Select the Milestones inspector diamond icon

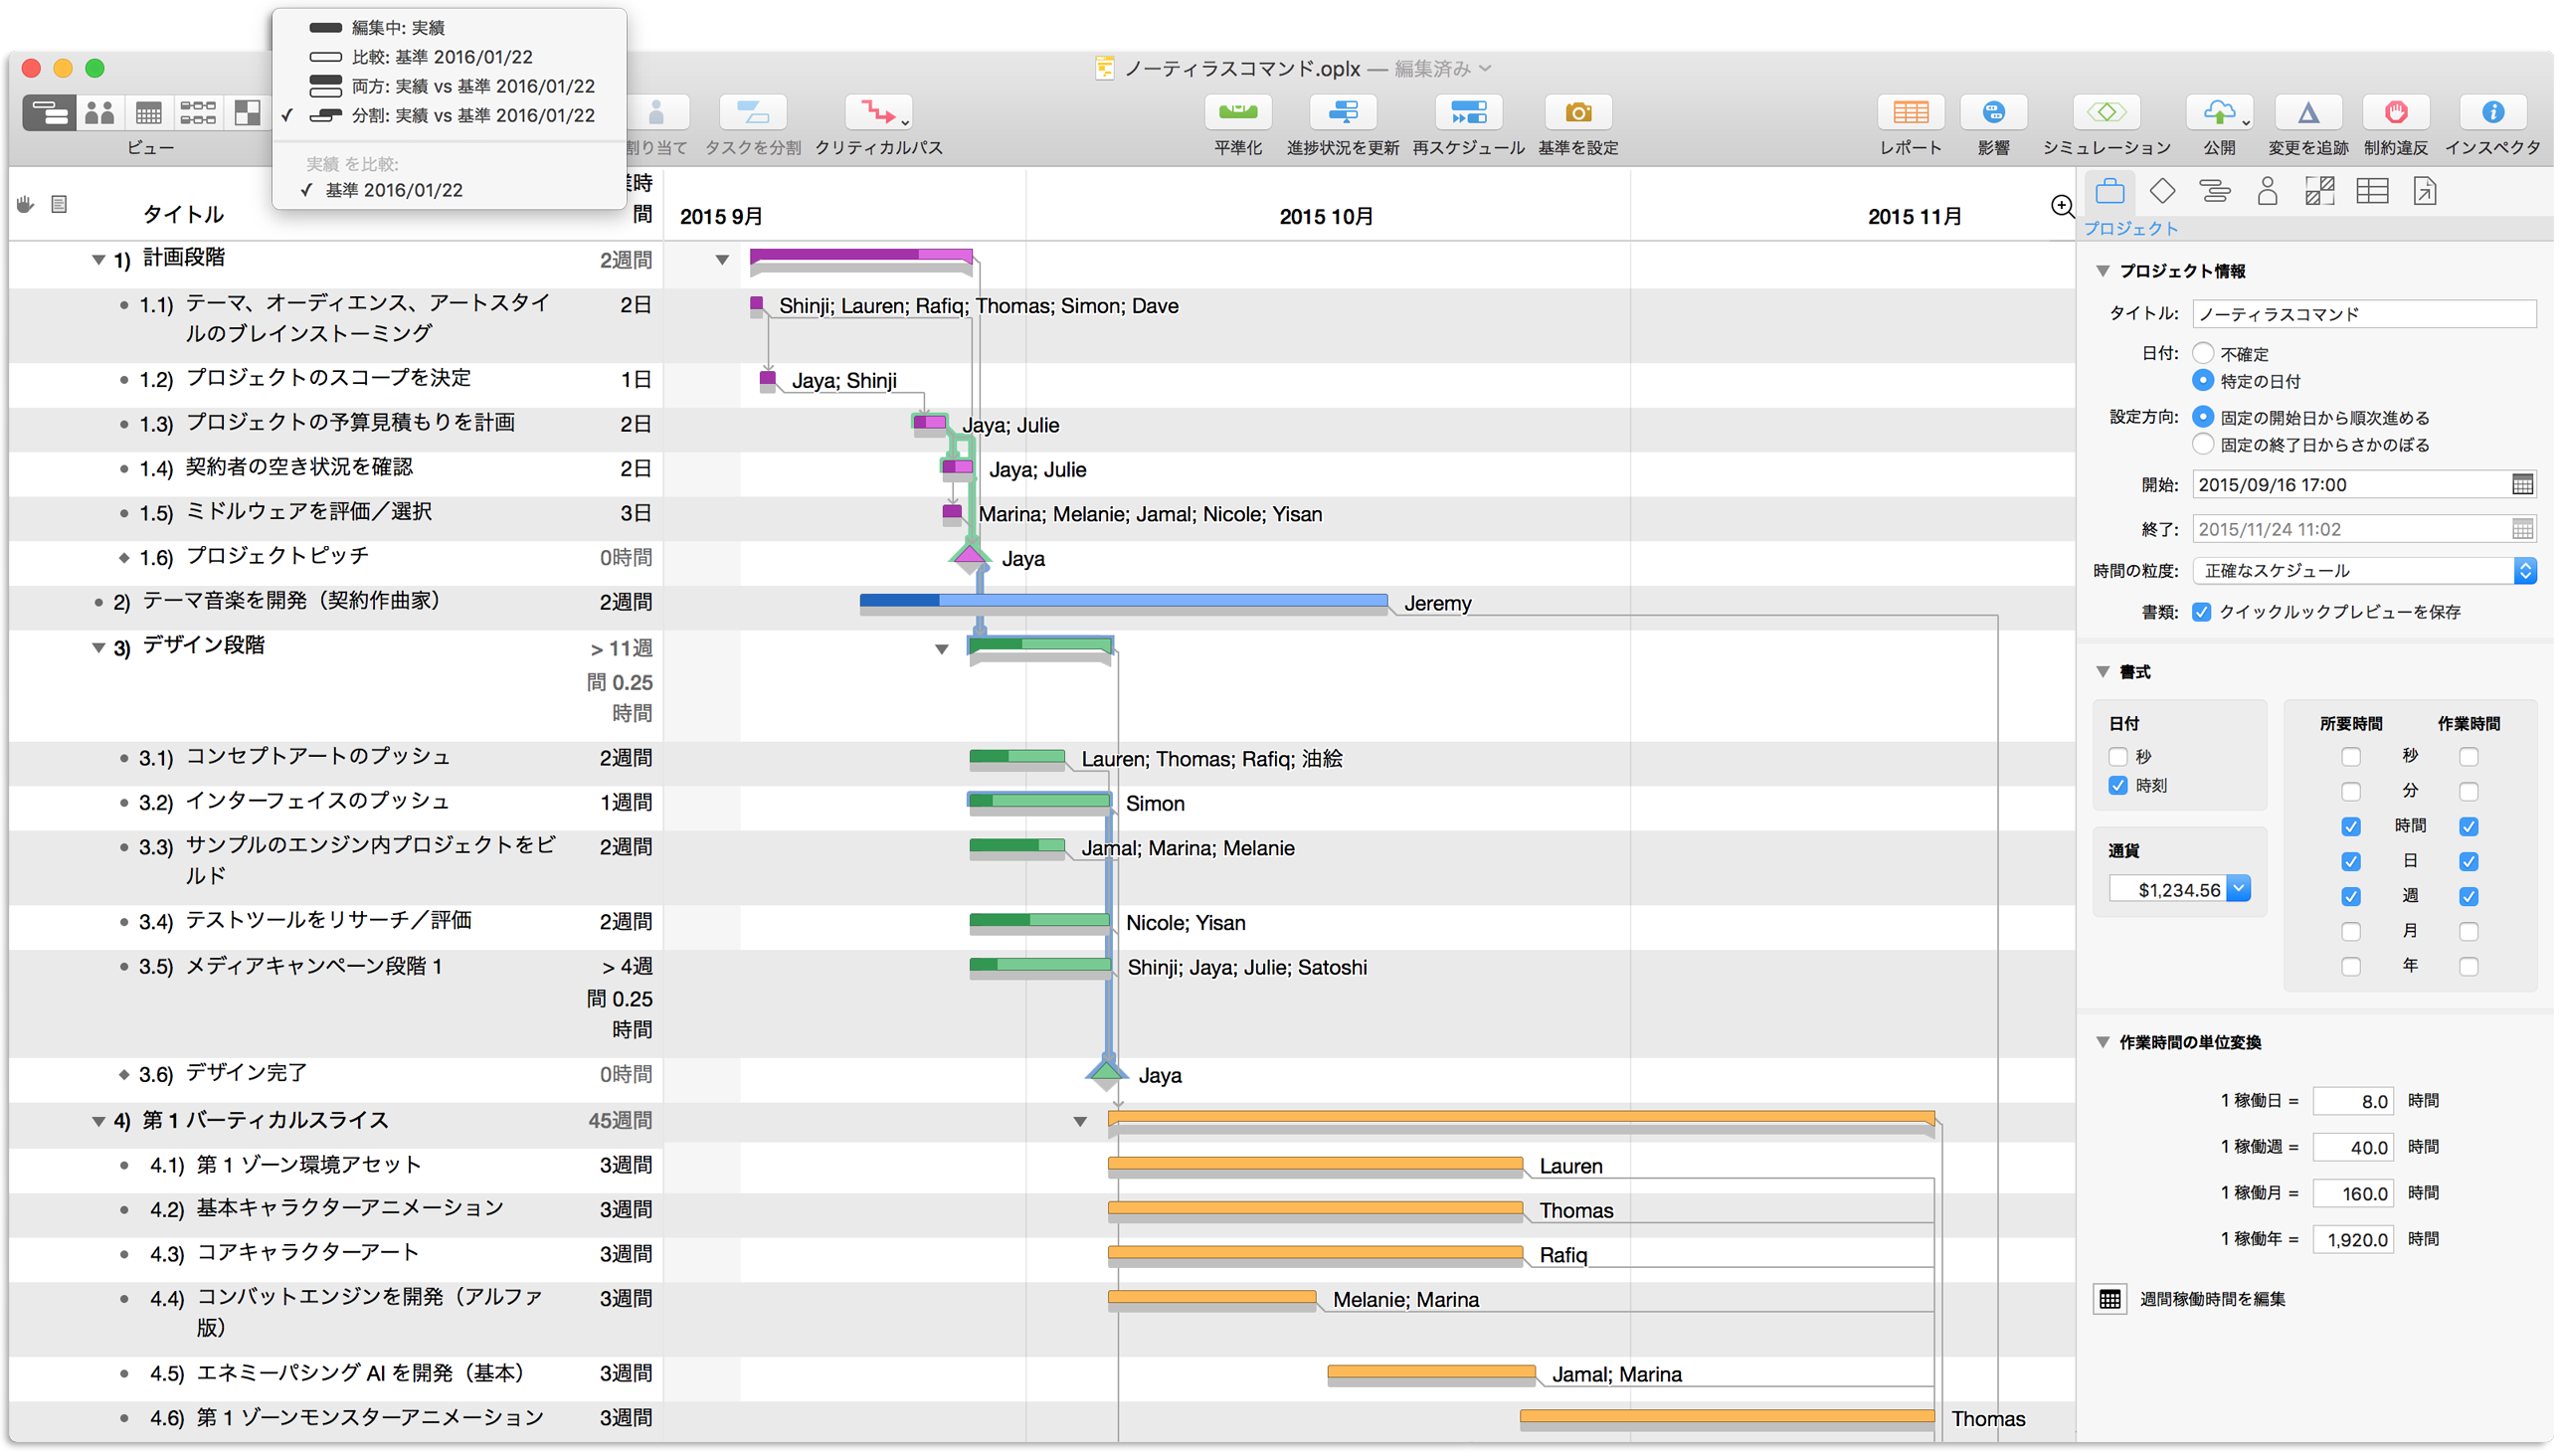click(2161, 191)
